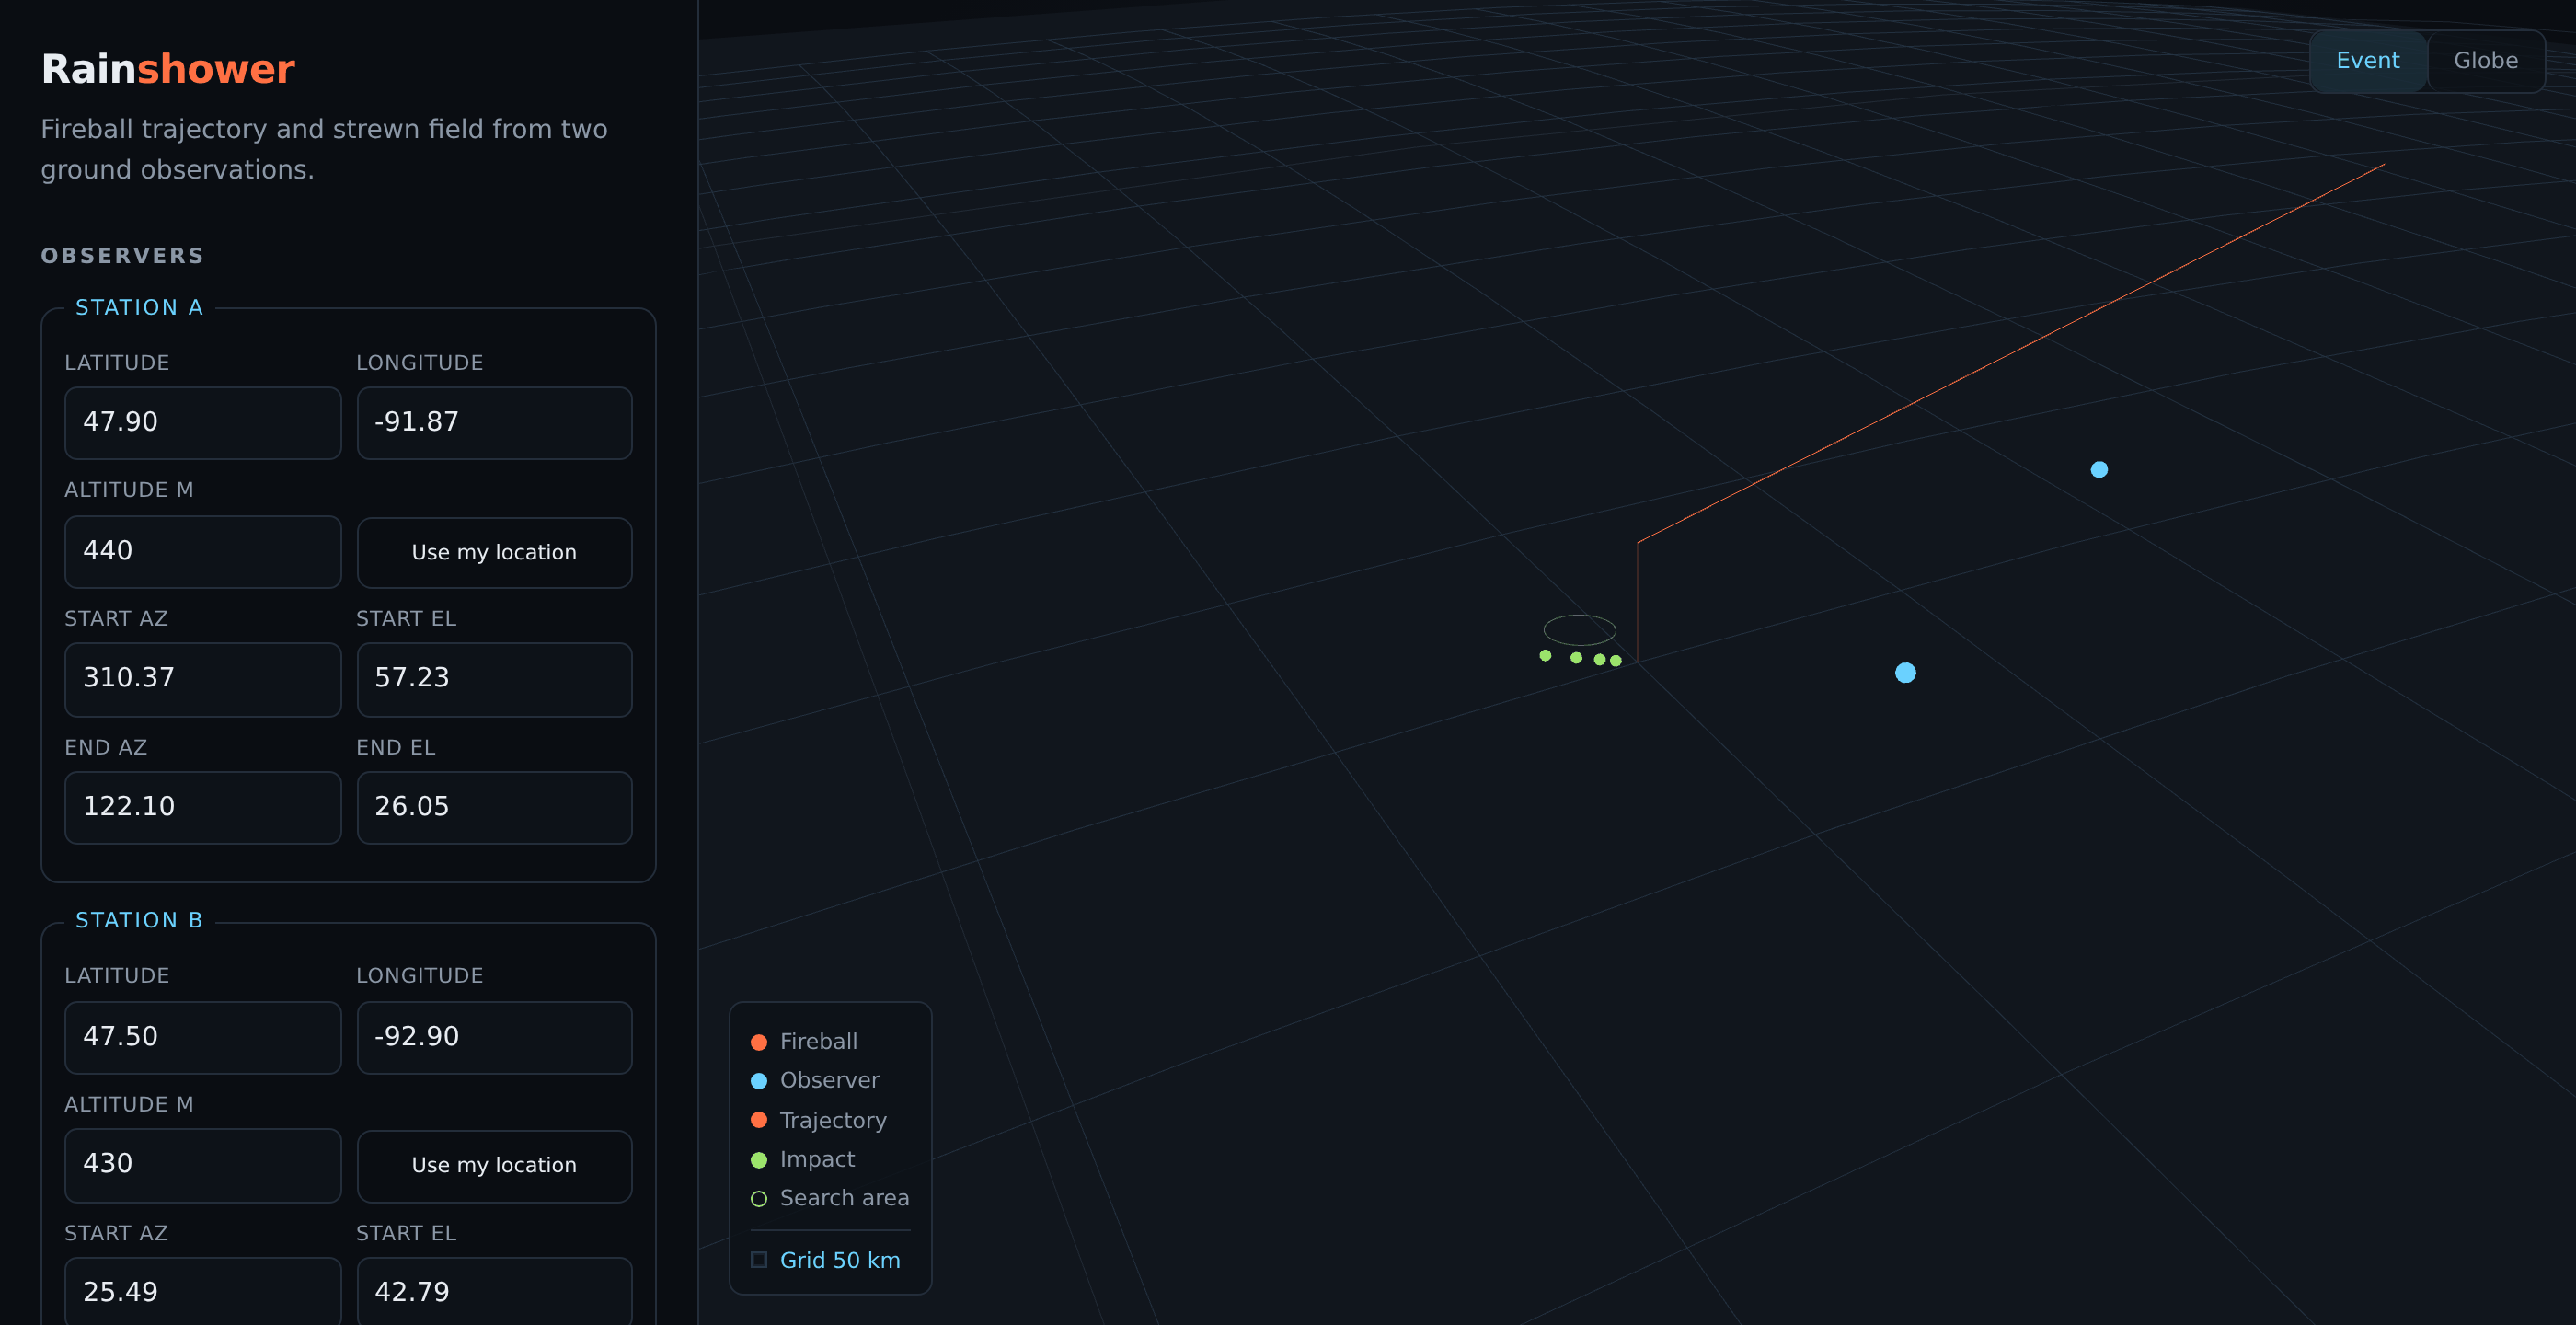Viewport: 2576px width, 1325px height.
Task: Edit Station B start elevation 42.79
Action: tap(494, 1291)
